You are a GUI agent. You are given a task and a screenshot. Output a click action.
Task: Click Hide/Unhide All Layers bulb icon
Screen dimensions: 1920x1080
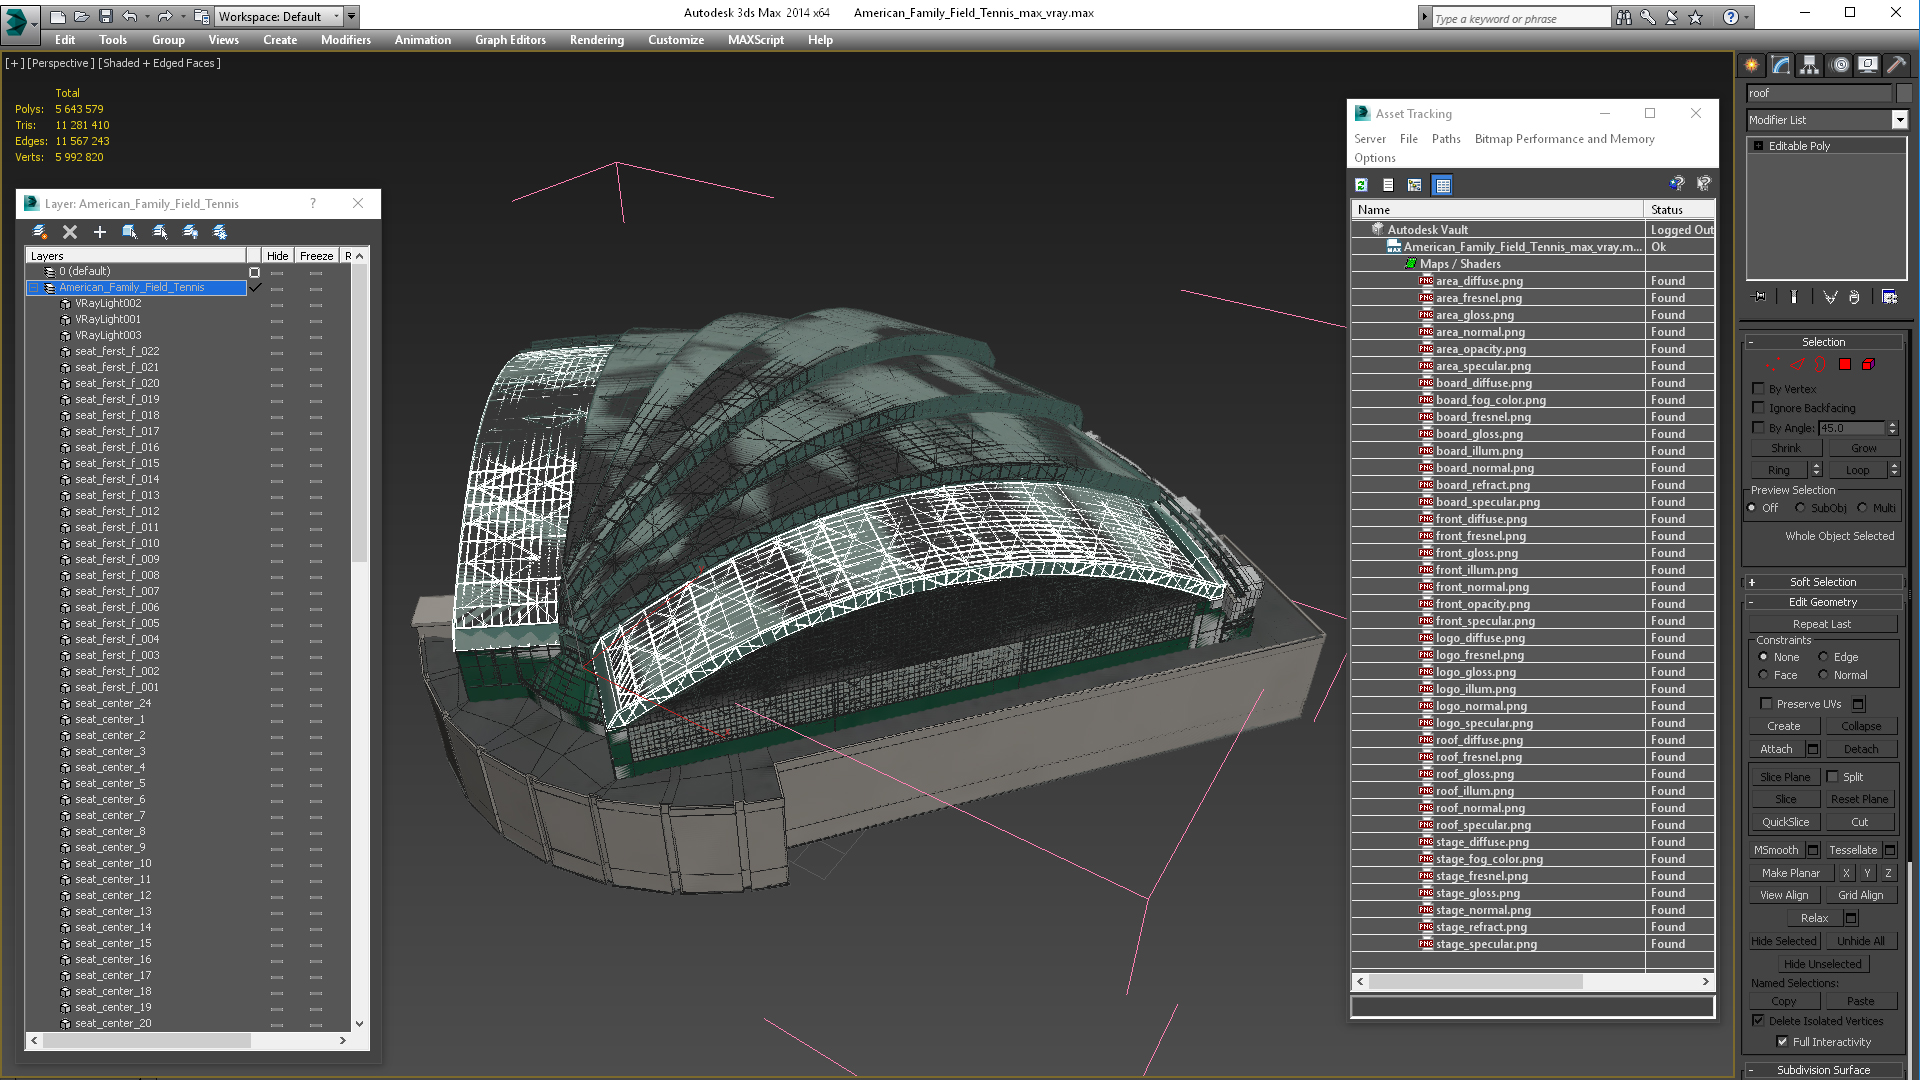(190, 232)
